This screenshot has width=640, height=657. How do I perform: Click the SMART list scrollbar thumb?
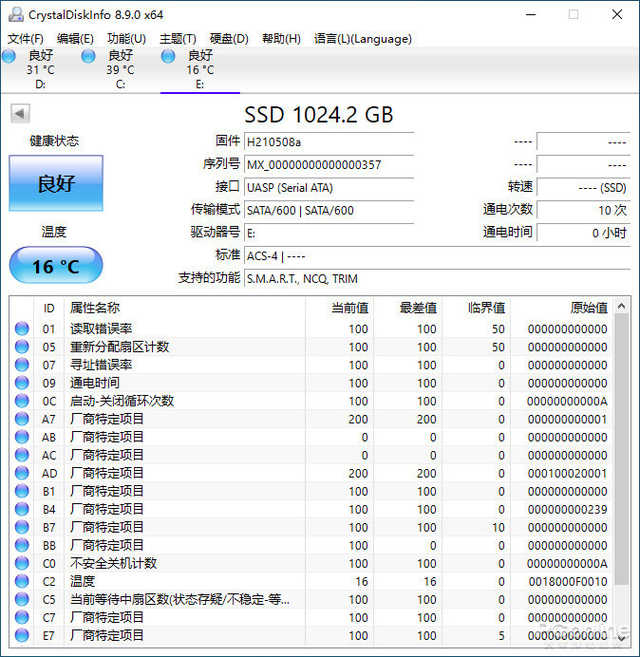tap(622, 449)
